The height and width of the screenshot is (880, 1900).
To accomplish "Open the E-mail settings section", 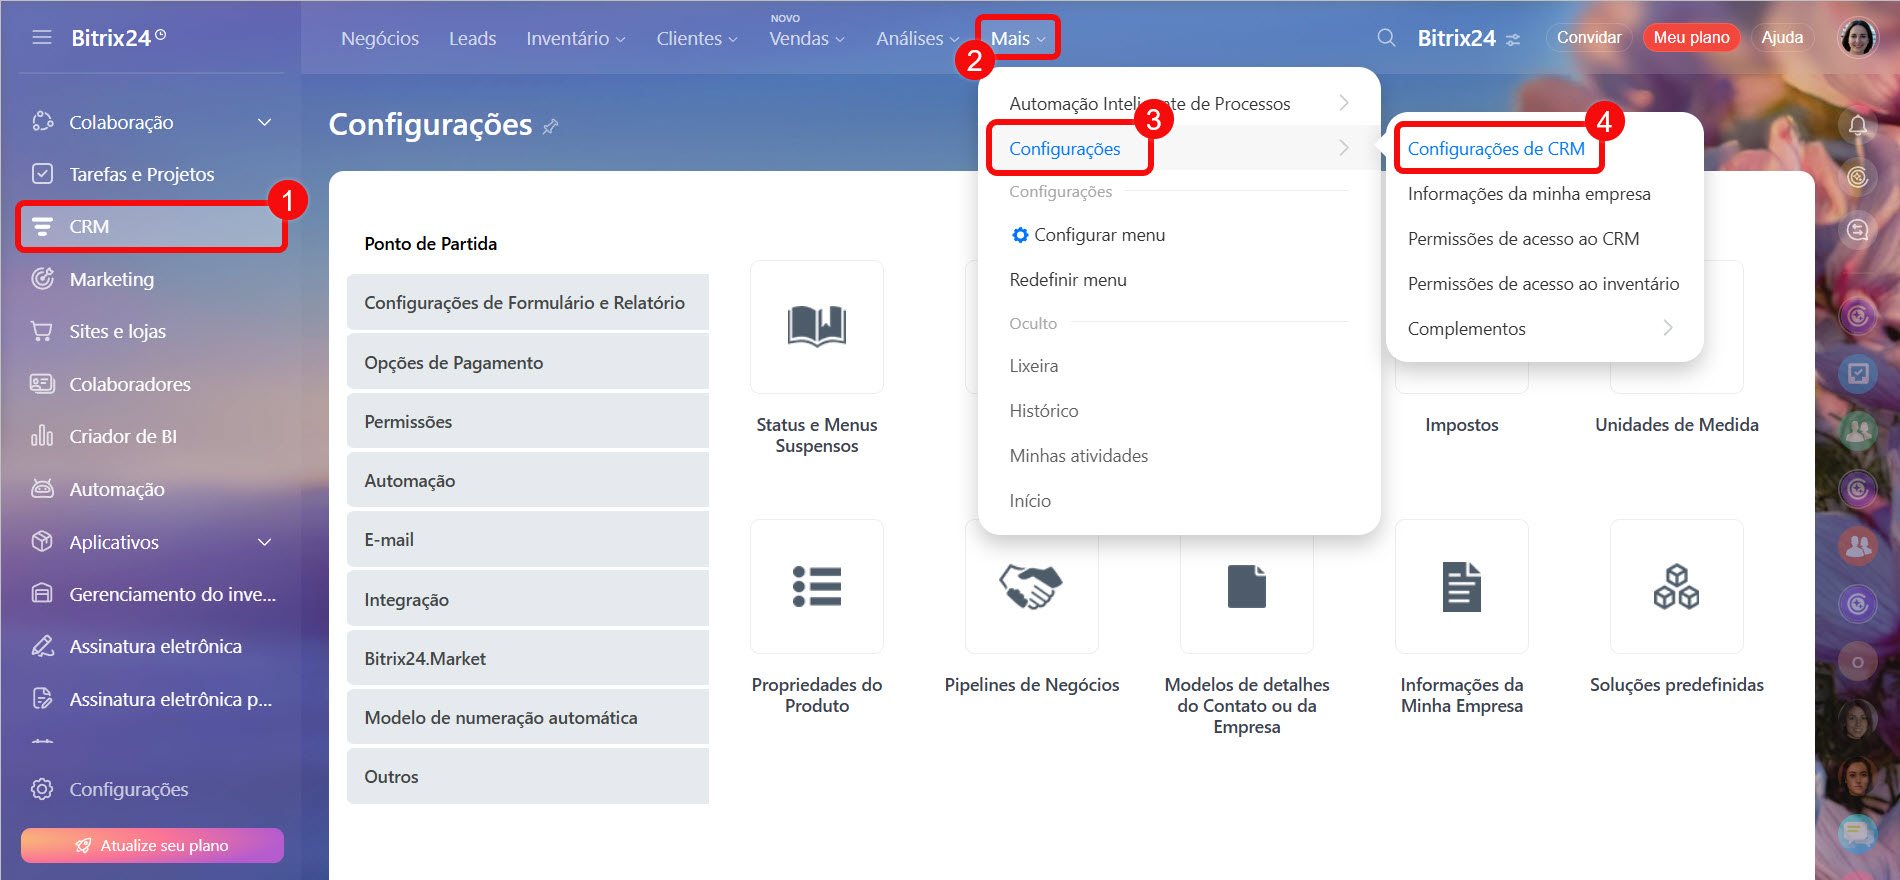I will pyautogui.click(x=528, y=539).
